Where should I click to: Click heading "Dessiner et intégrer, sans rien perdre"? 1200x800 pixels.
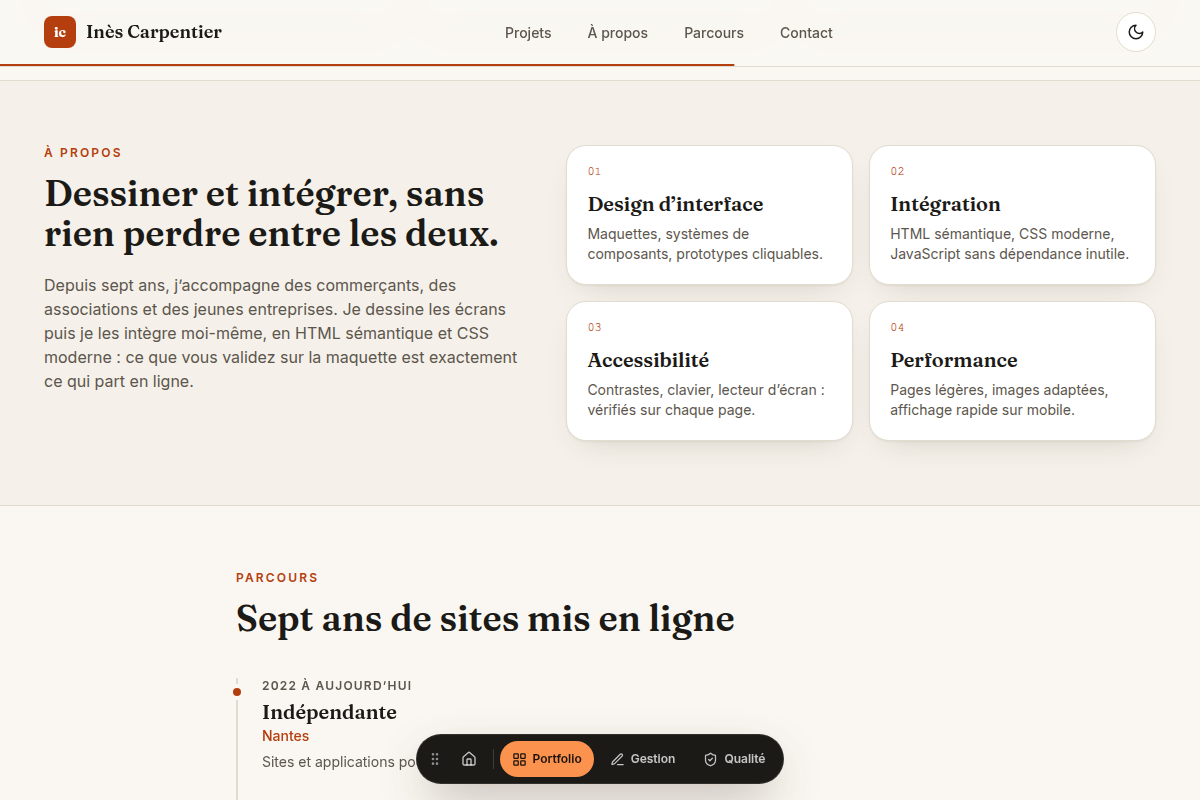271,213
